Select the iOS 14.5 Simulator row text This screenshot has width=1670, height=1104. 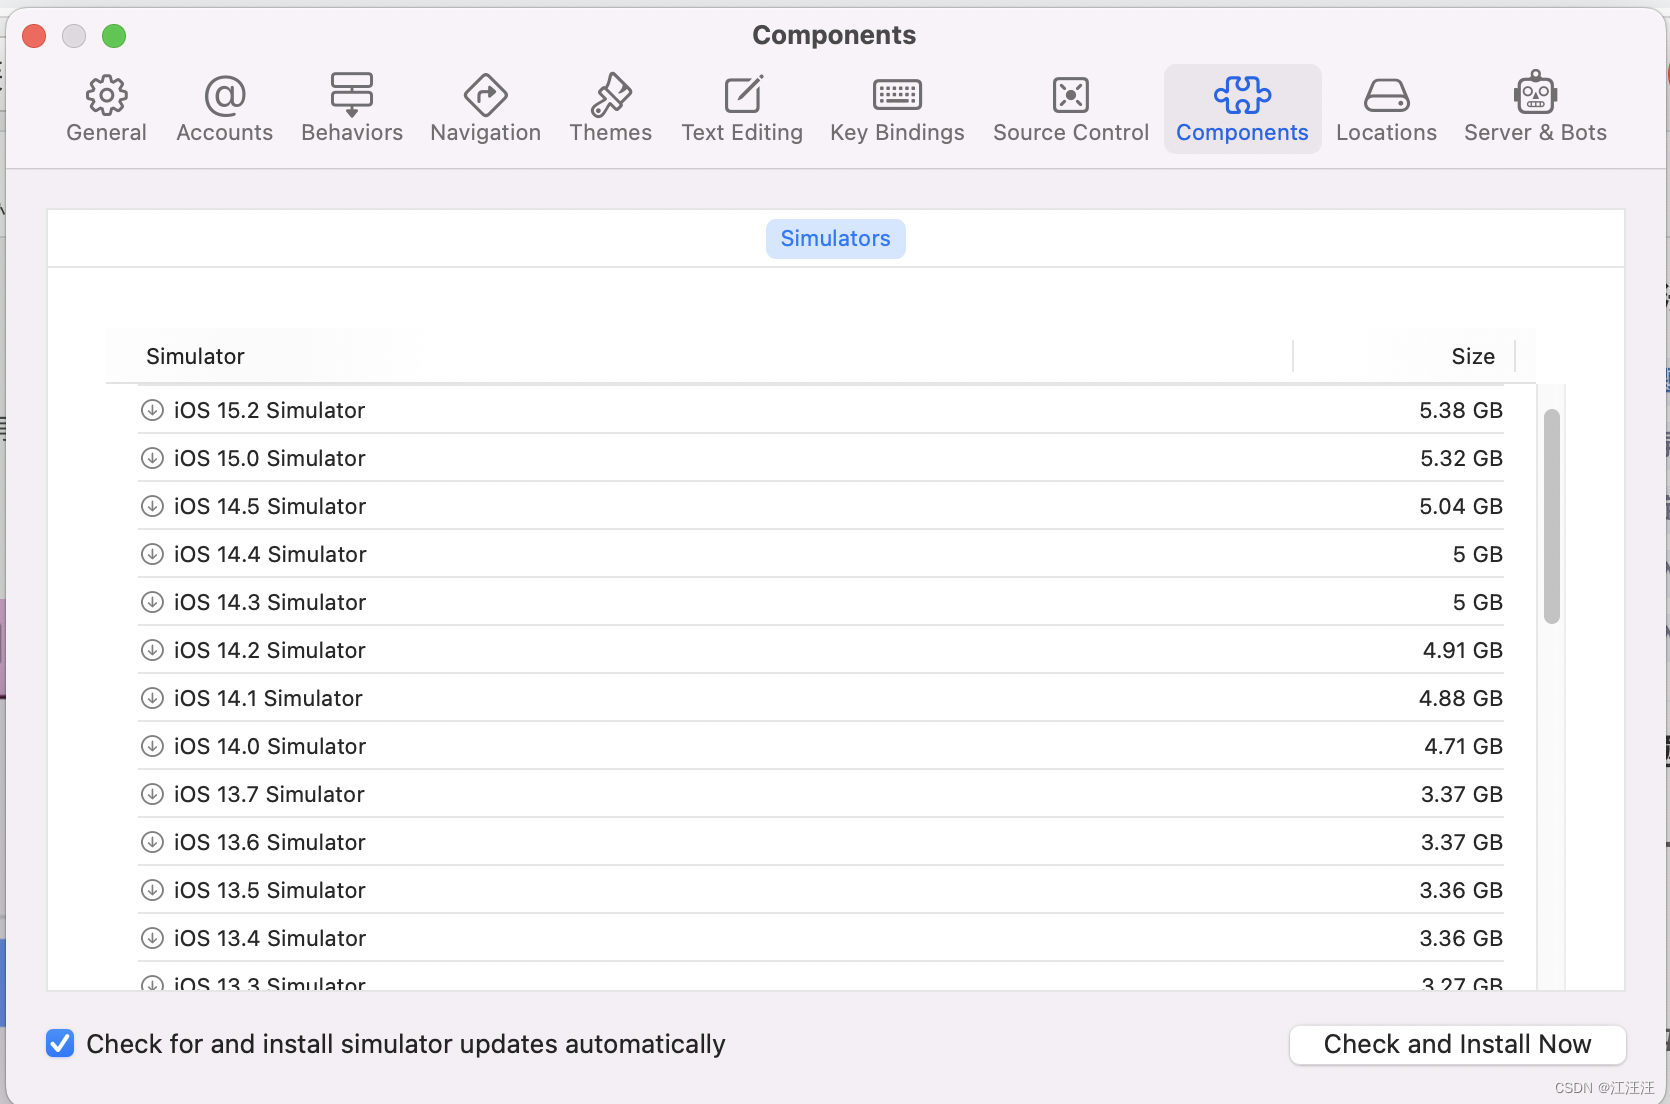[x=270, y=506]
